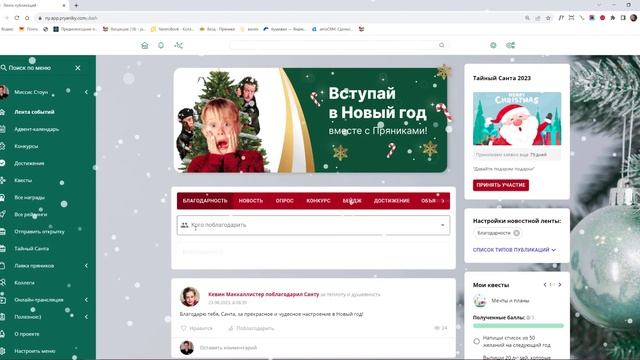Click the 'Вступай в Новый год' banner
This screenshot has width=640, height=360.
311,120
